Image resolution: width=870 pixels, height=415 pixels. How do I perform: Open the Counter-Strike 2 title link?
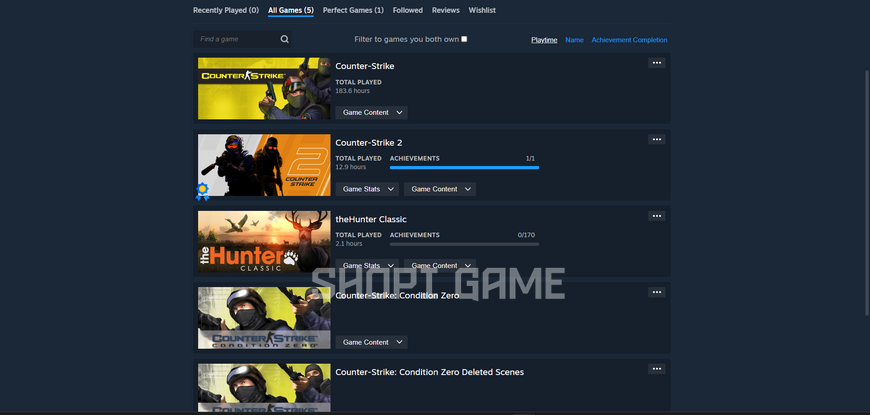point(368,143)
